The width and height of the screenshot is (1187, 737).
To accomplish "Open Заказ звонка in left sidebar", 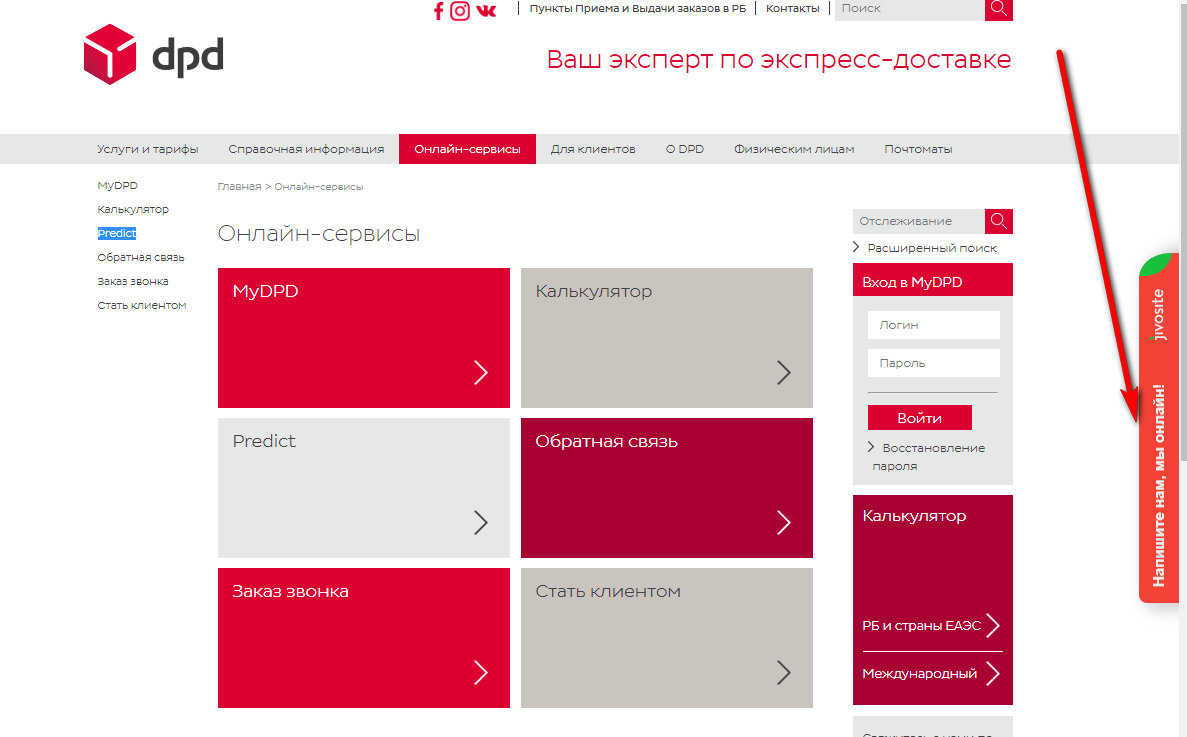I will 132,281.
